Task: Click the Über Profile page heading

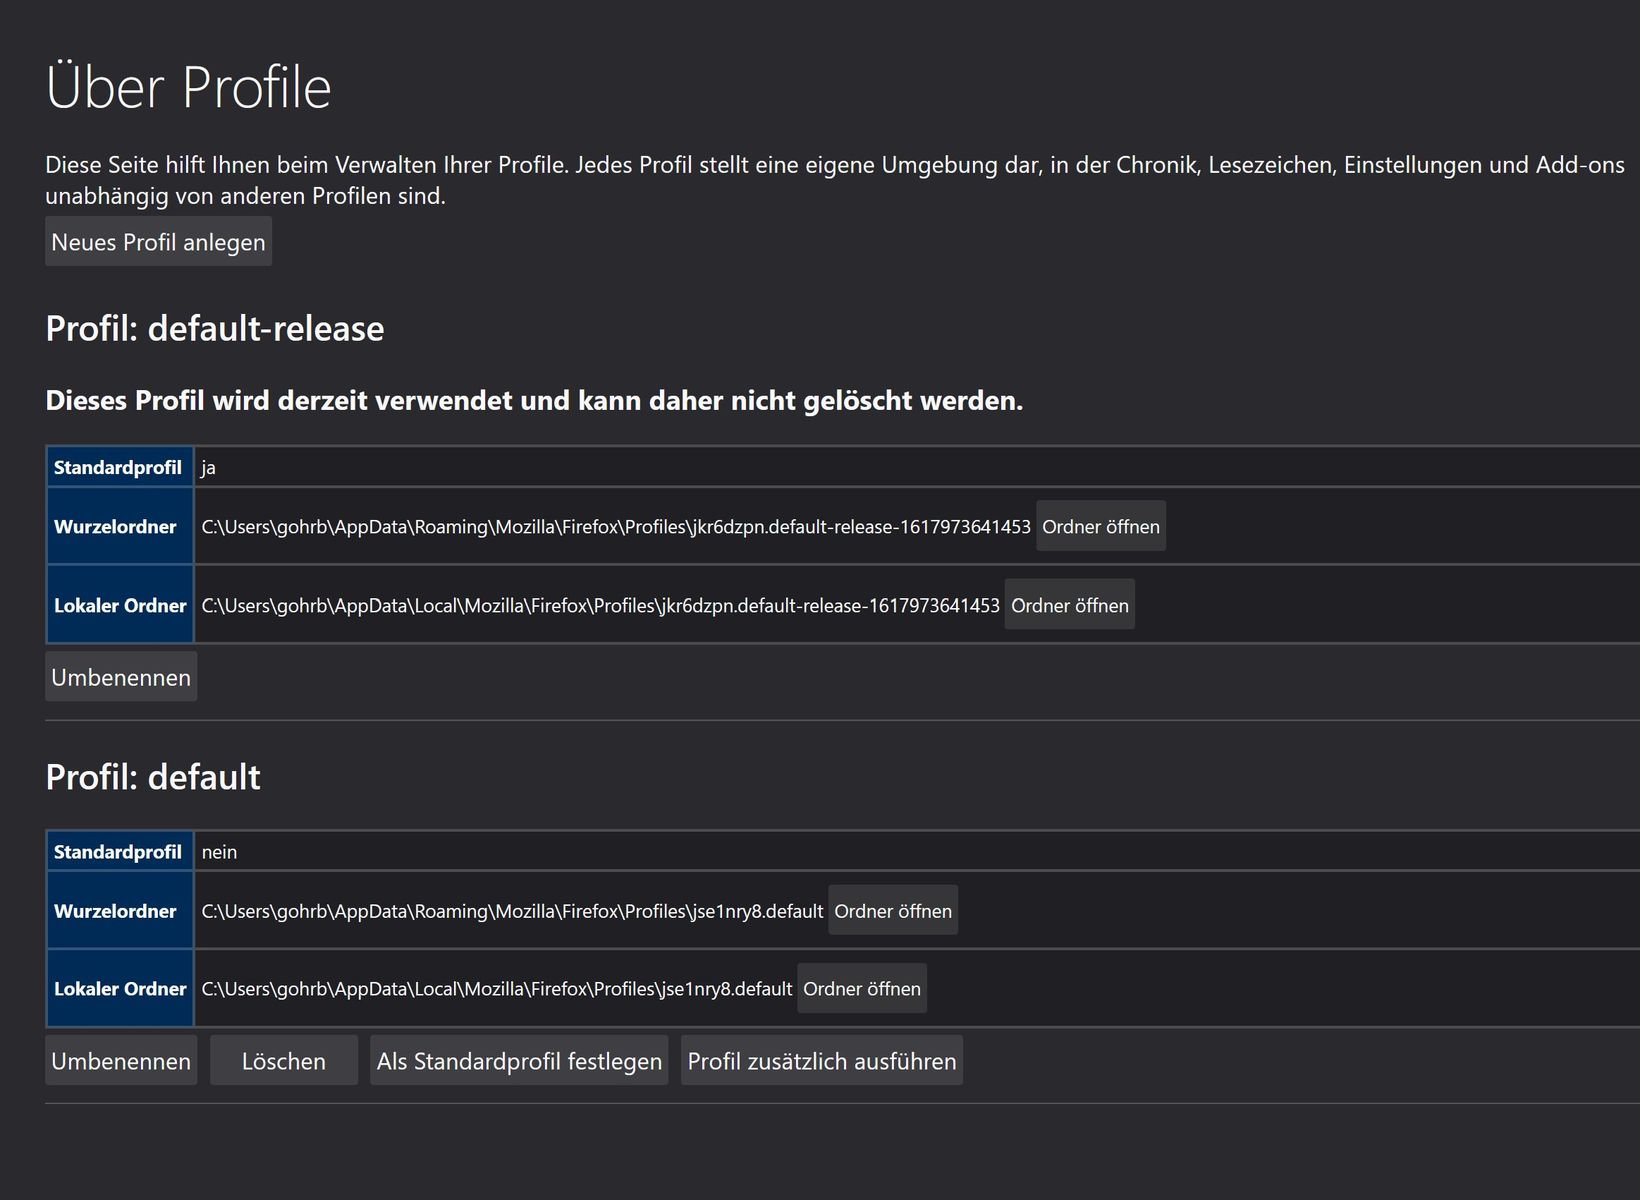Action: [188, 87]
